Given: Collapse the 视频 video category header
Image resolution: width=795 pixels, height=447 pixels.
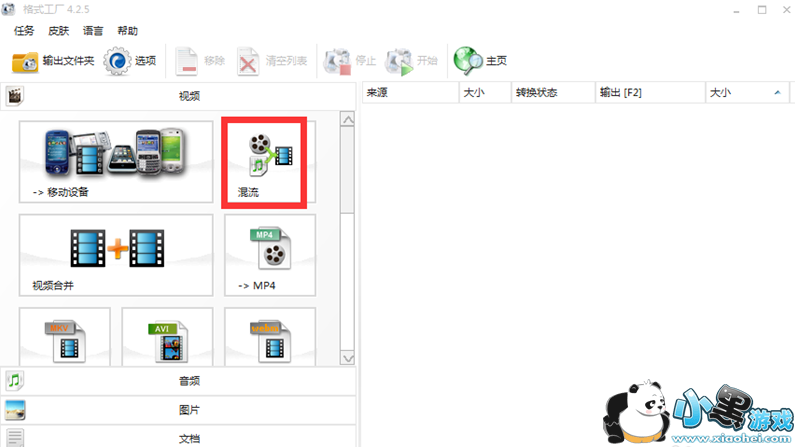Looking at the screenshot, I should pos(178,96).
